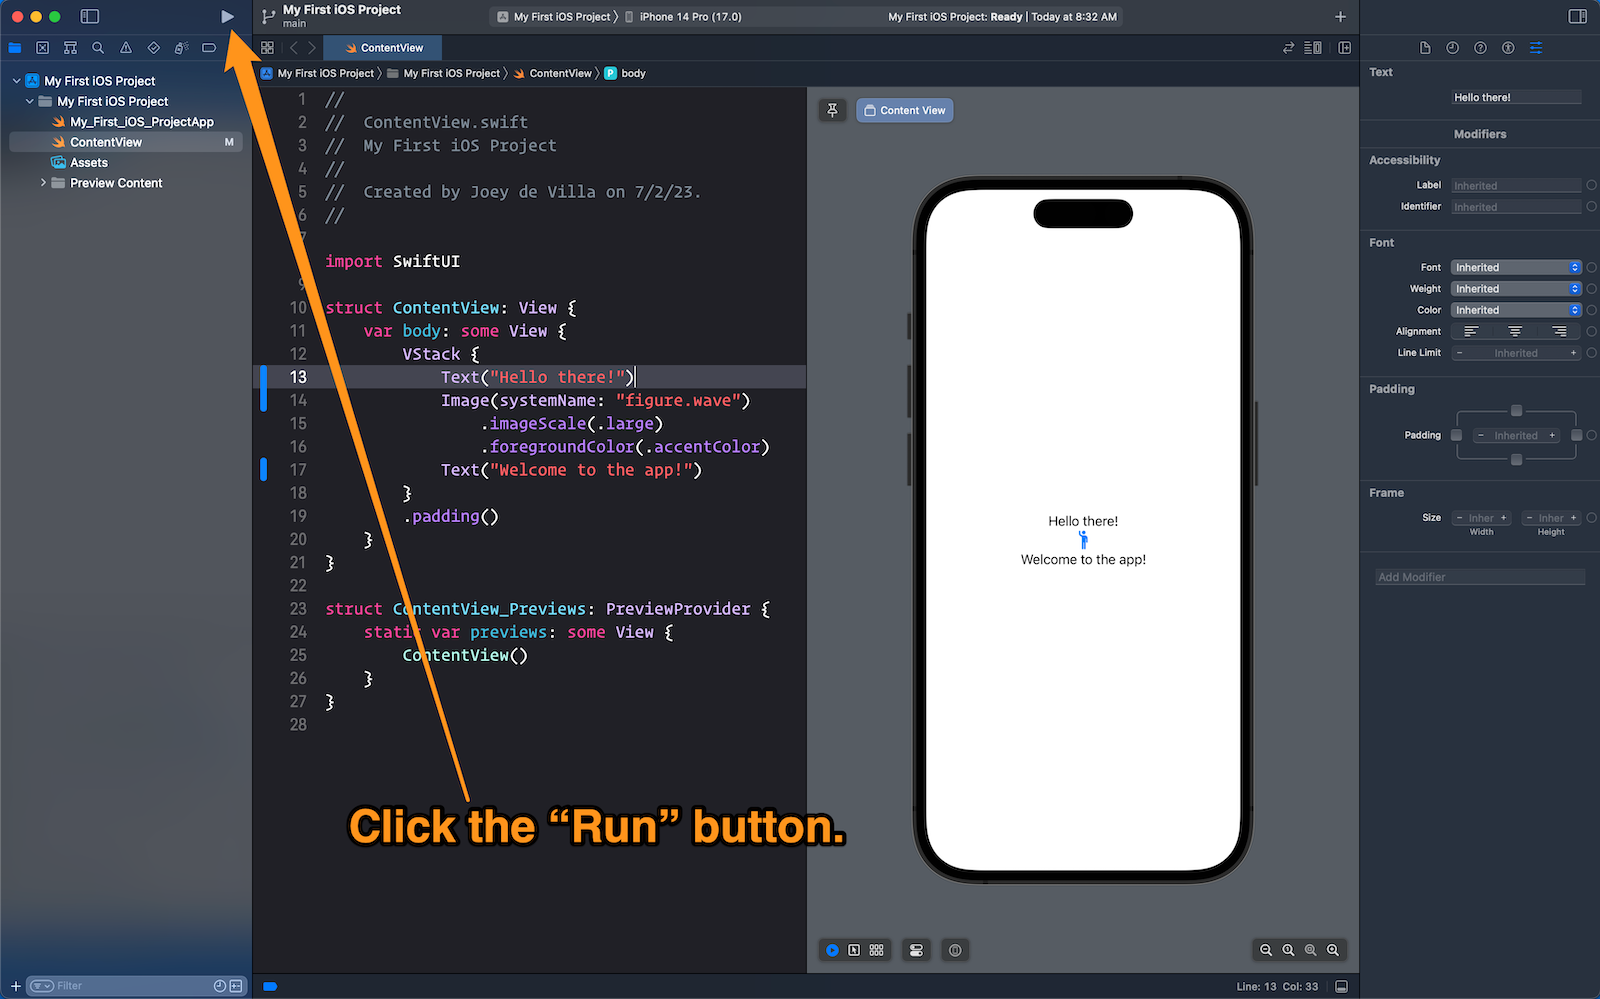Set text alignment to left
The image size is (1600, 999).
(1471, 331)
